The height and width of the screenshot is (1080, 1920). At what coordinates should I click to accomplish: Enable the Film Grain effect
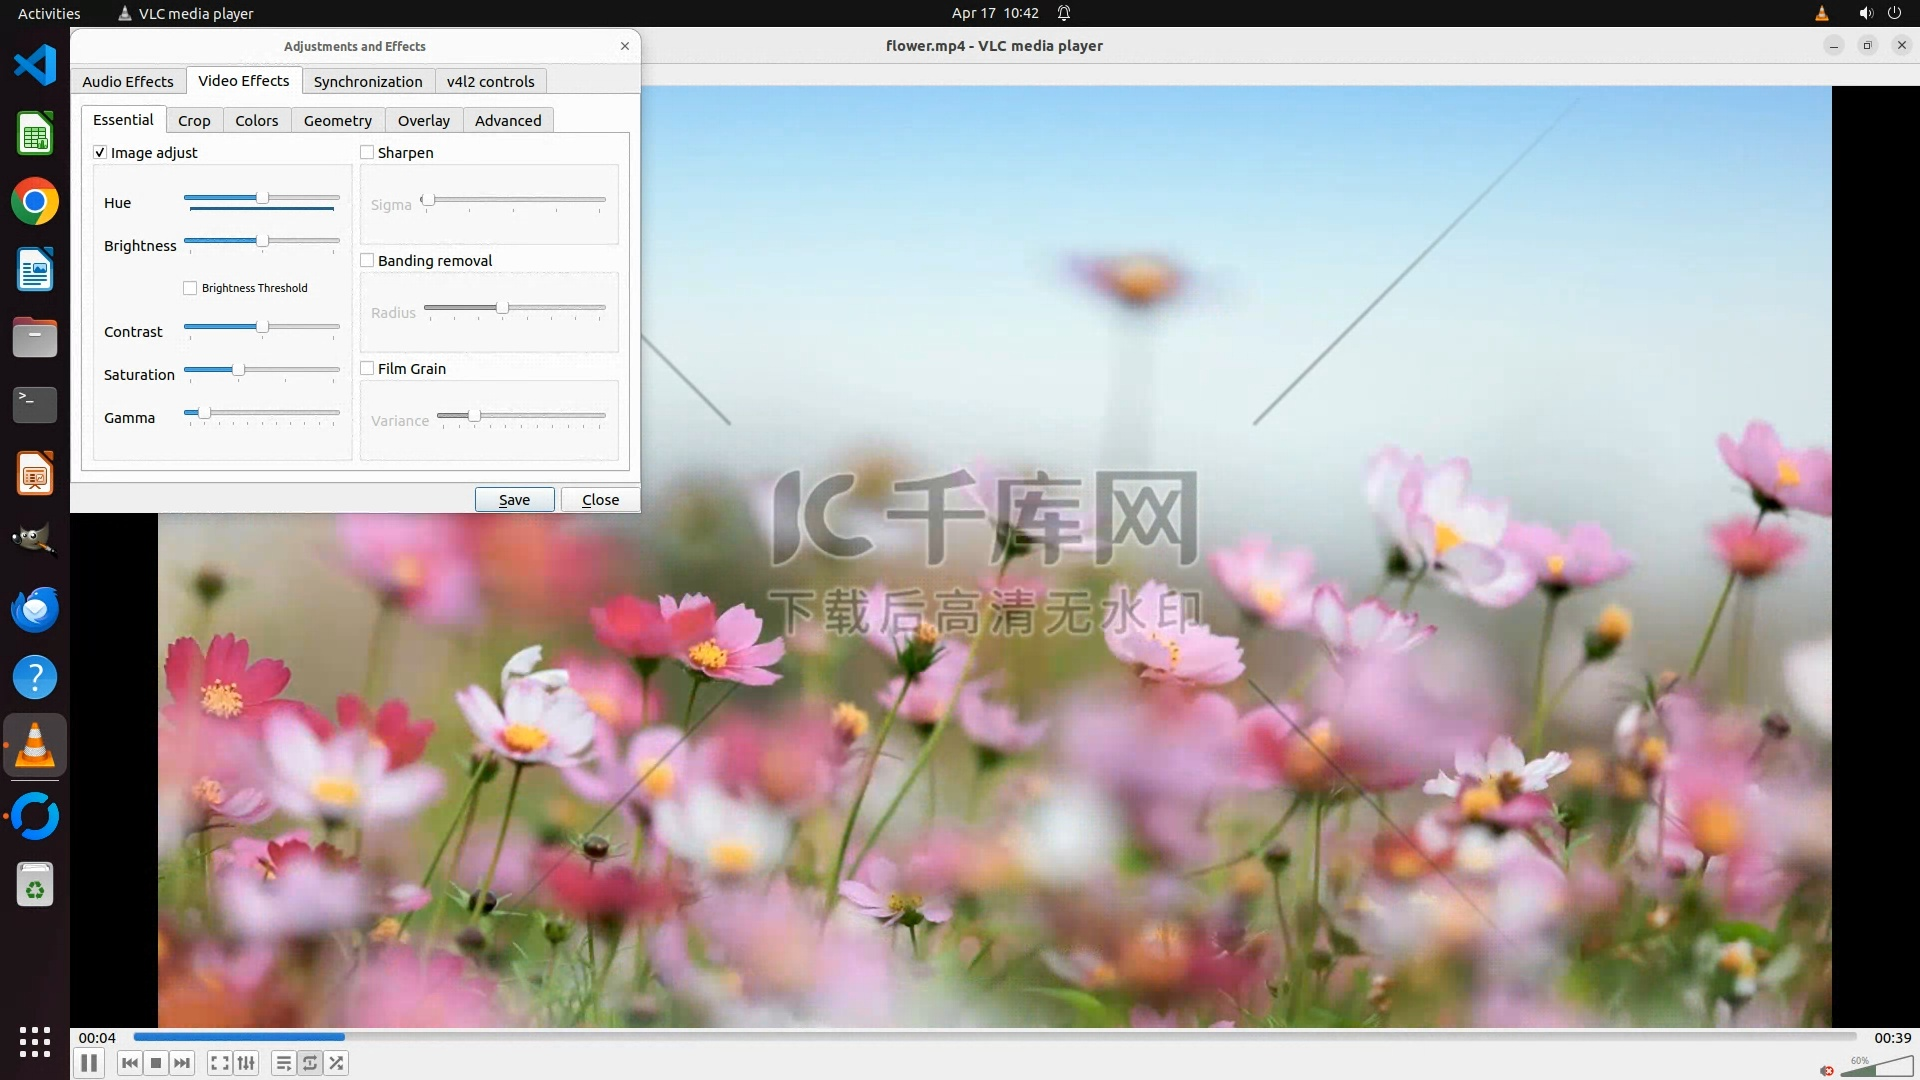[367, 368]
